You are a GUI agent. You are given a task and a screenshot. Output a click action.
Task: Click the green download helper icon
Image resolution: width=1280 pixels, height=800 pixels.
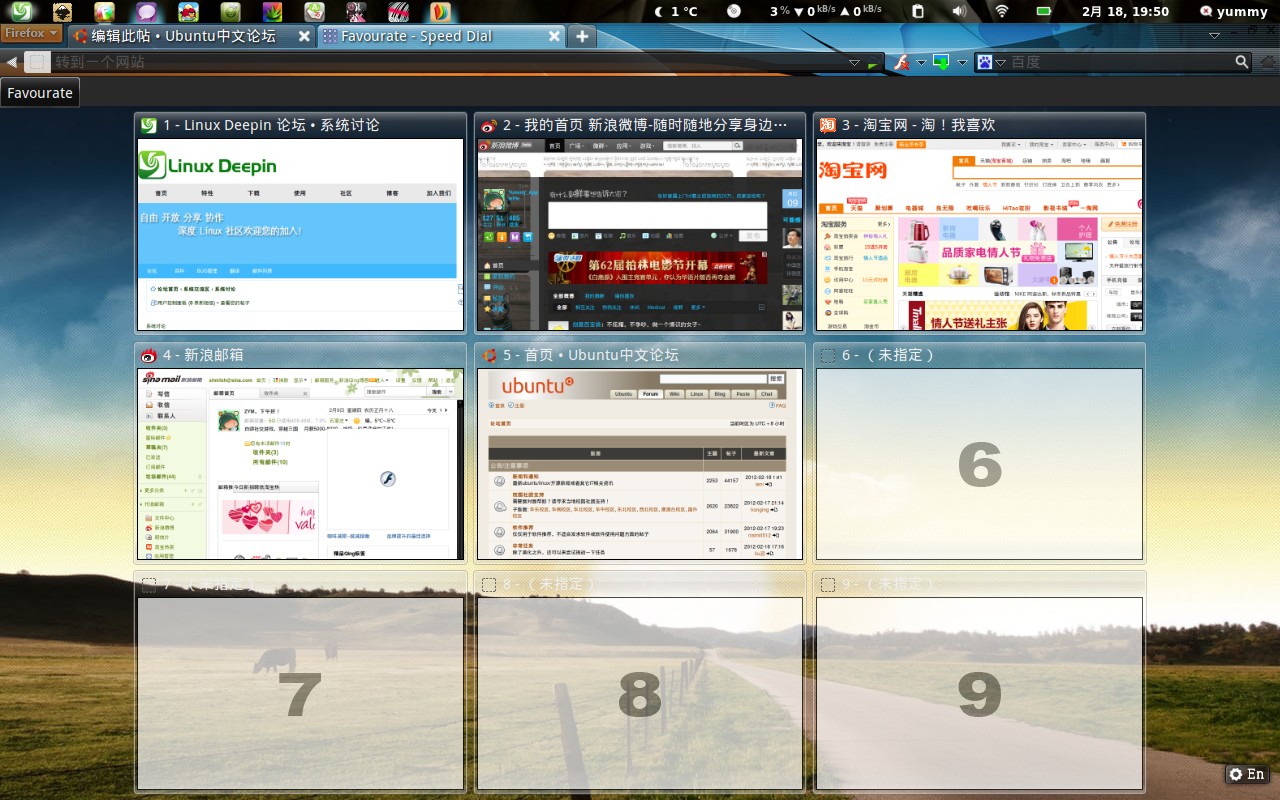(x=941, y=62)
